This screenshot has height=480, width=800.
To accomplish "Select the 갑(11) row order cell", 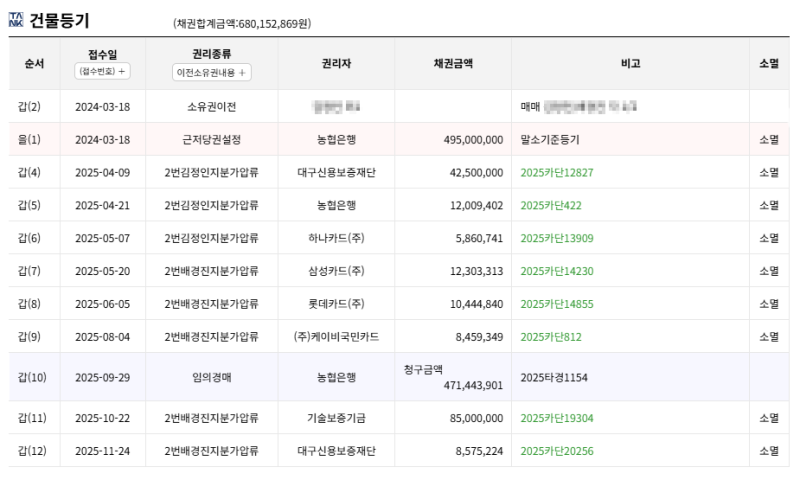I will pyautogui.click(x=32, y=418).
